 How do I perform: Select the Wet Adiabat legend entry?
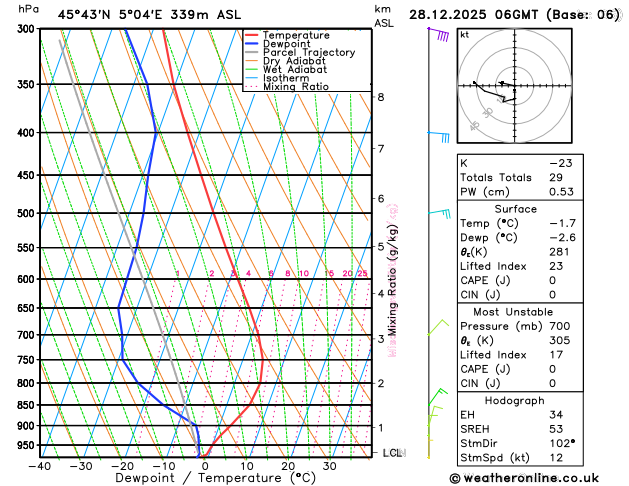point(286,69)
